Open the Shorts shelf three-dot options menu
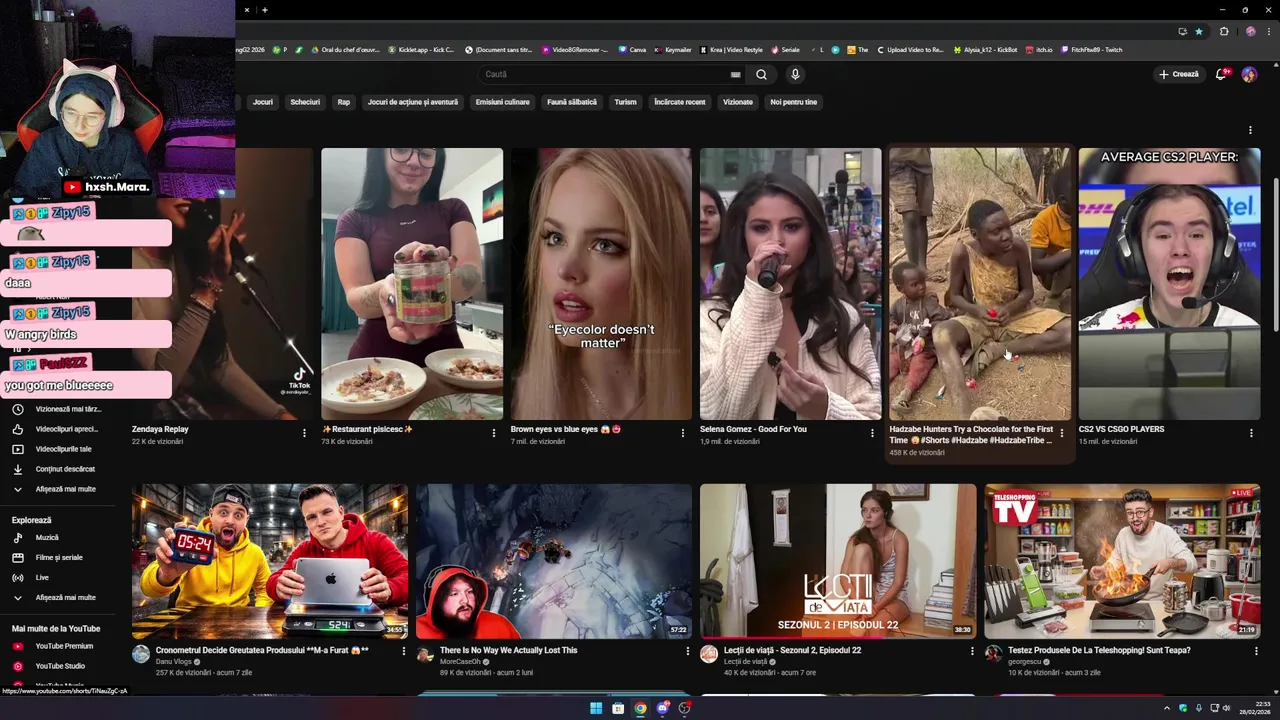The image size is (1280, 720). point(1250,130)
